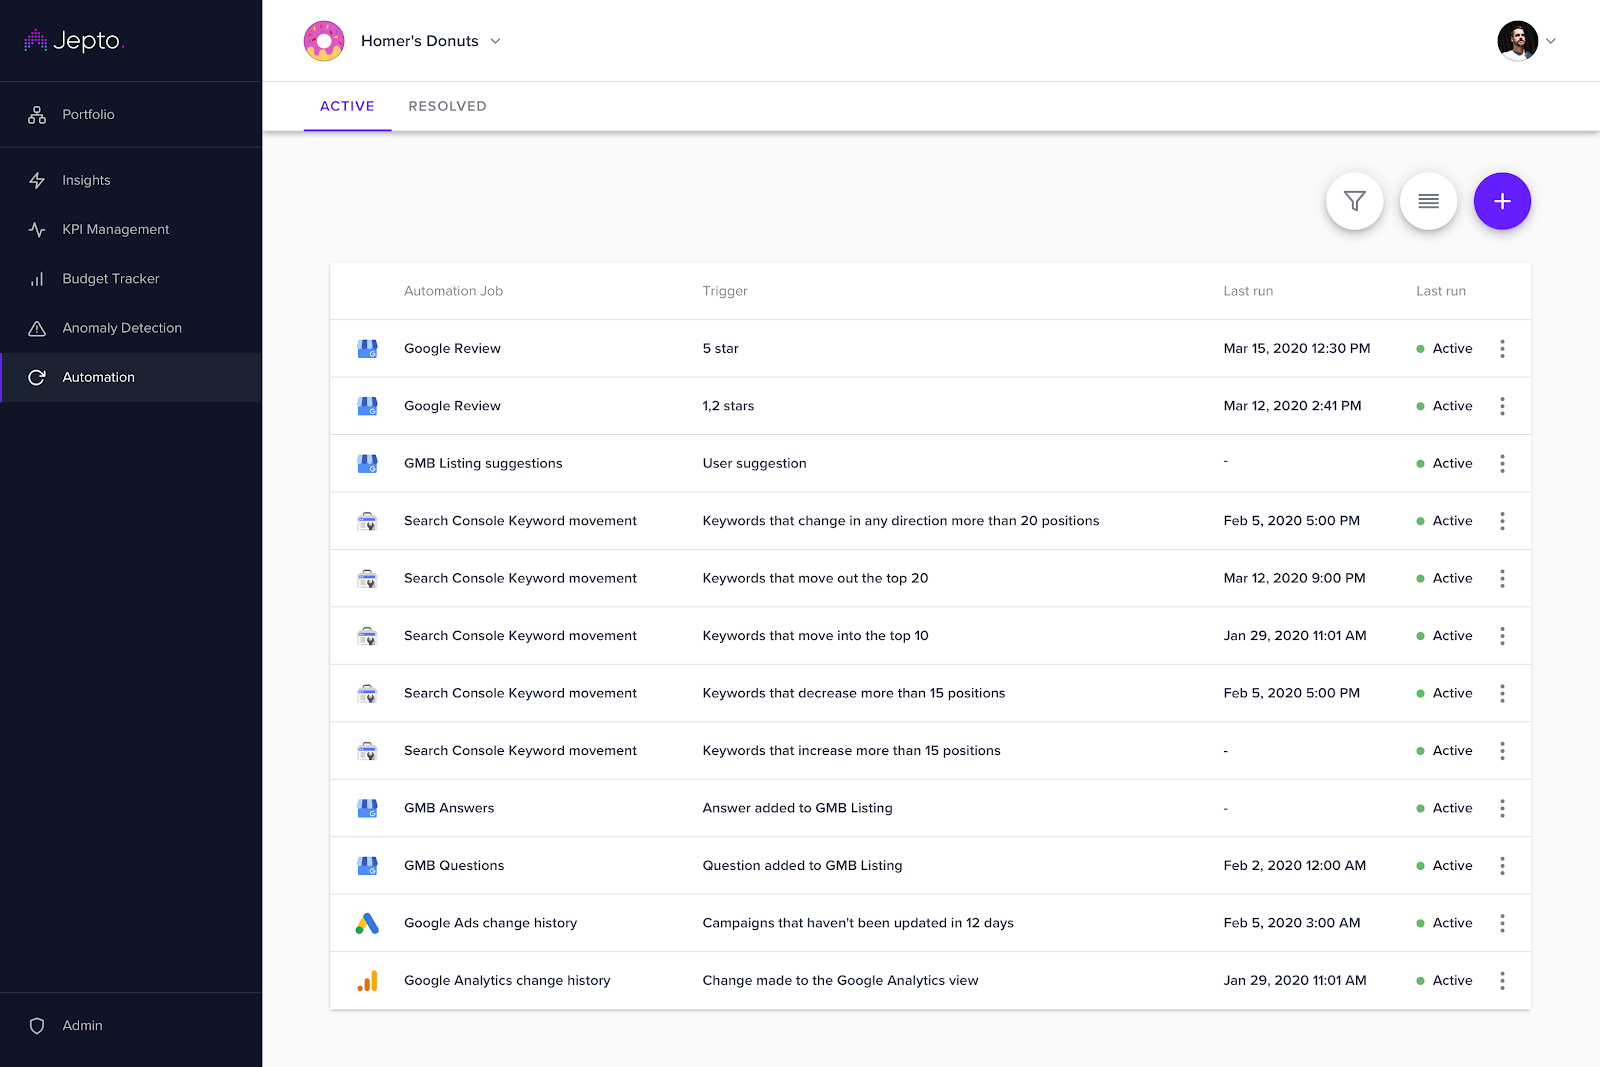Open the Admin section

pyautogui.click(x=131, y=1025)
